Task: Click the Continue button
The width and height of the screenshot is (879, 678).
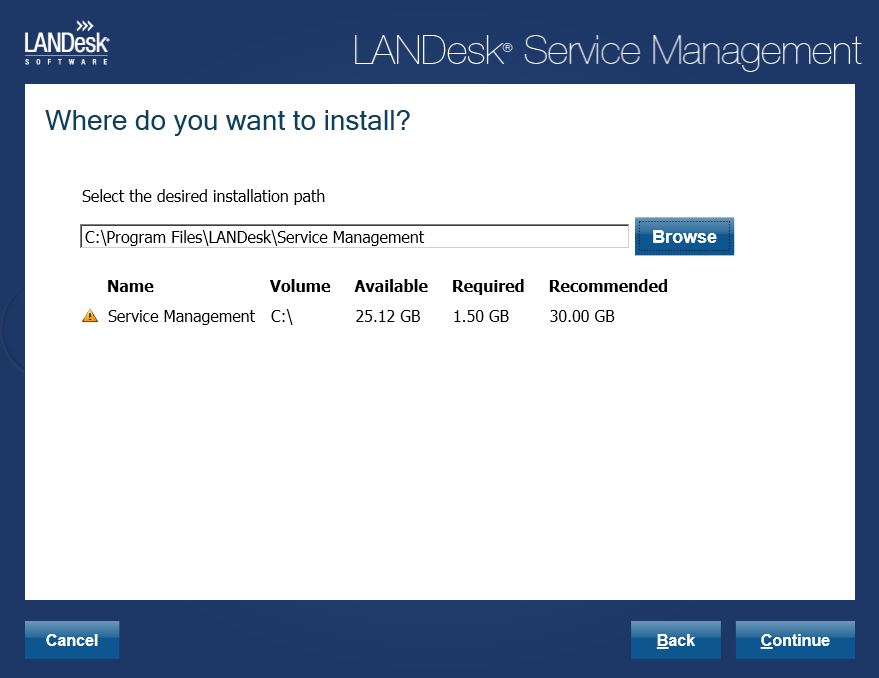Action: (x=795, y=640)
